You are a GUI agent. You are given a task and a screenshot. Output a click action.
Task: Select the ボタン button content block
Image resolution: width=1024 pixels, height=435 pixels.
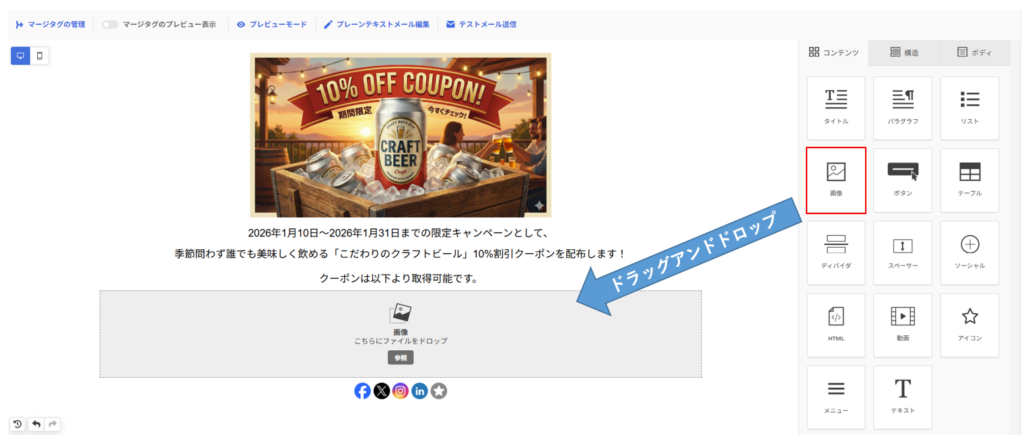pos(903,180)
